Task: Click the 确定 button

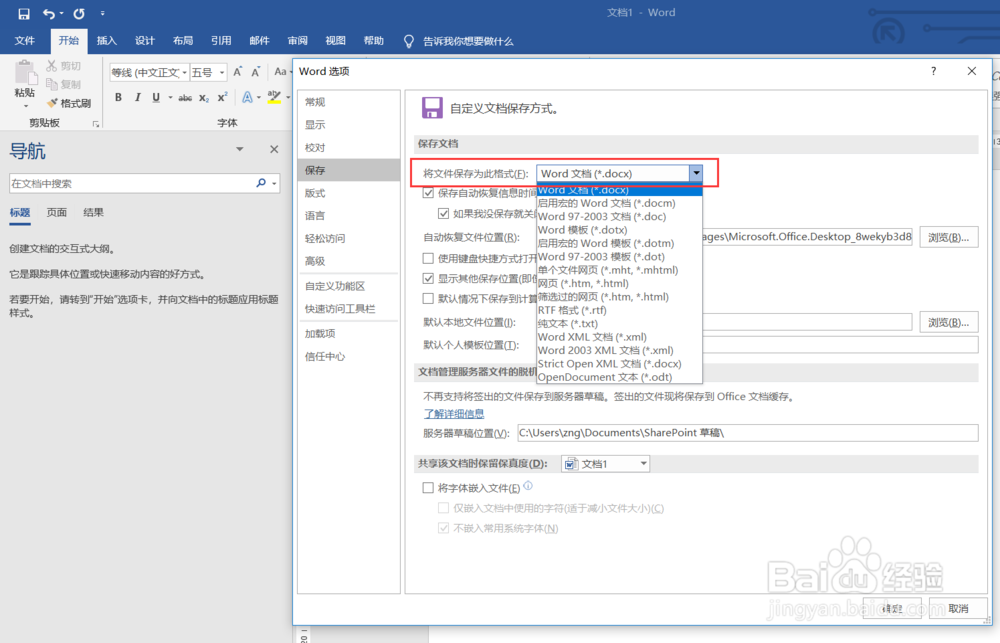Action: click(892, 609)
